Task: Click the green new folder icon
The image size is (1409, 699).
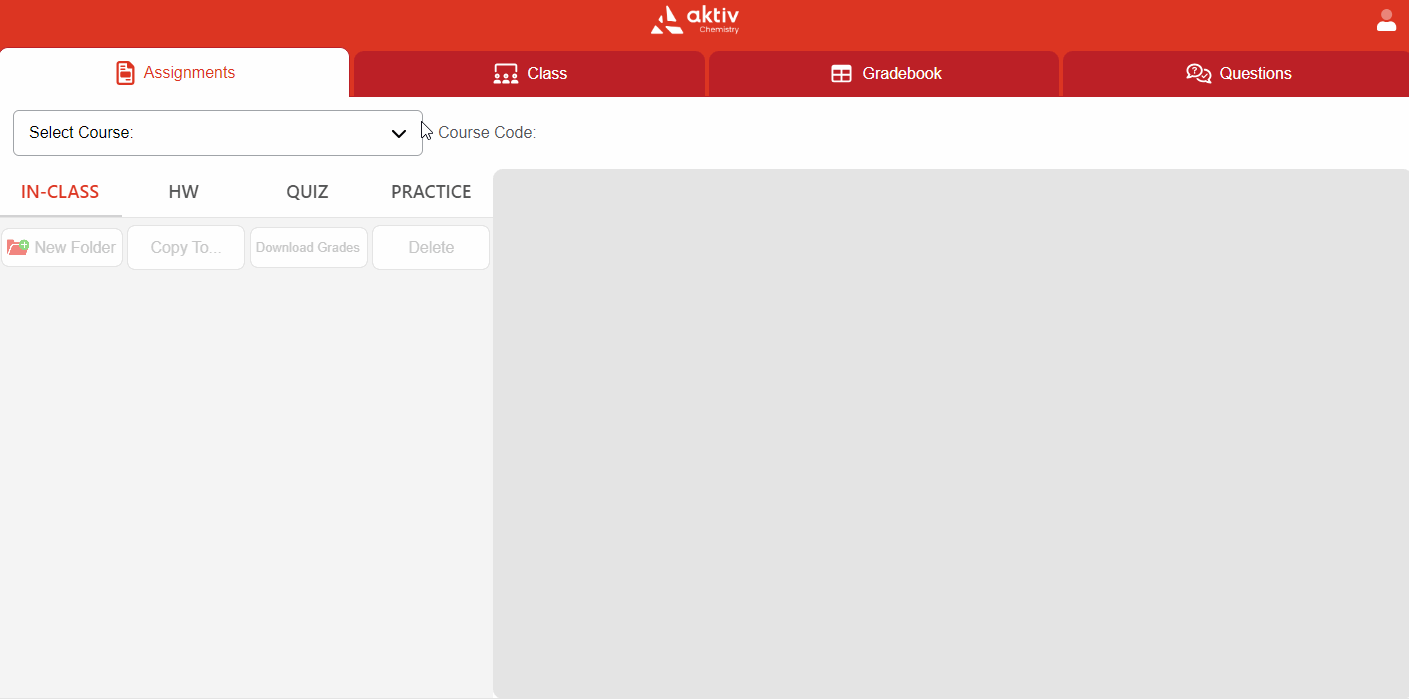Action: tap(18, 246)
